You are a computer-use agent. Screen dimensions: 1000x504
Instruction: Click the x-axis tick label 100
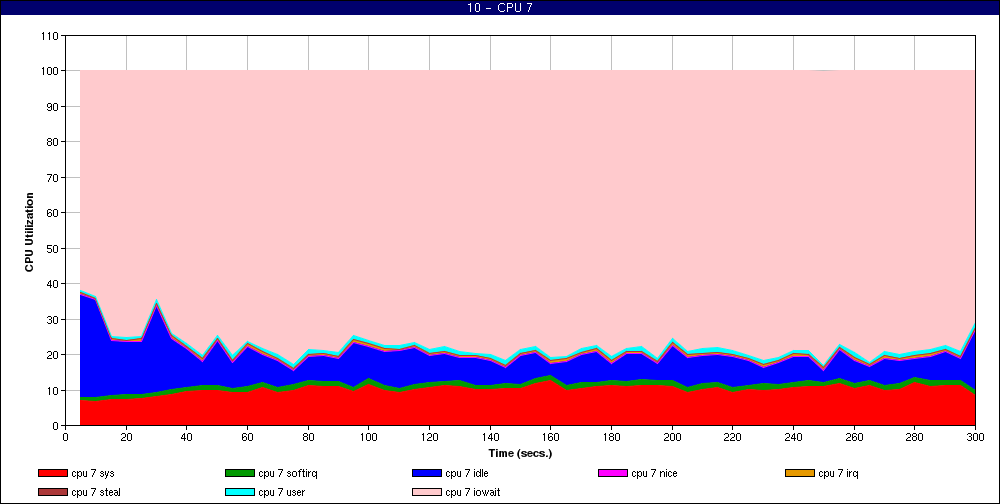[369, 437]
